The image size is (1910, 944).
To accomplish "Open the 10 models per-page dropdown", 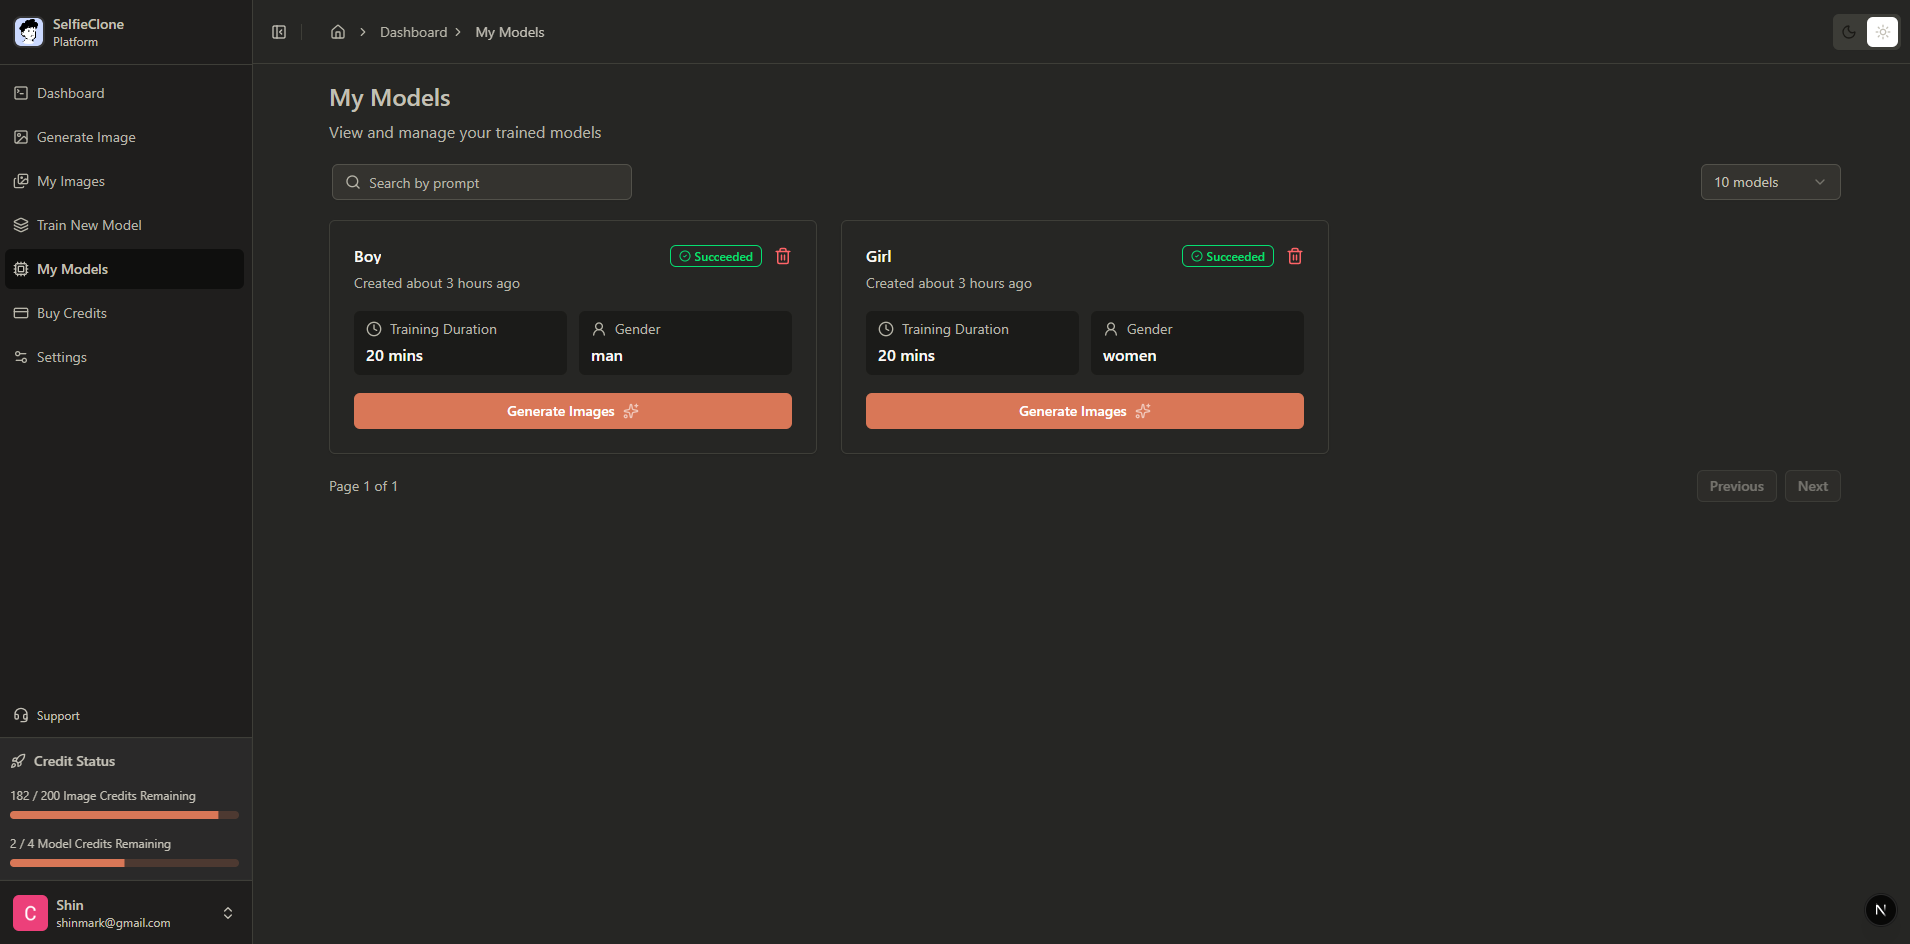I will tap(1769, 181).
